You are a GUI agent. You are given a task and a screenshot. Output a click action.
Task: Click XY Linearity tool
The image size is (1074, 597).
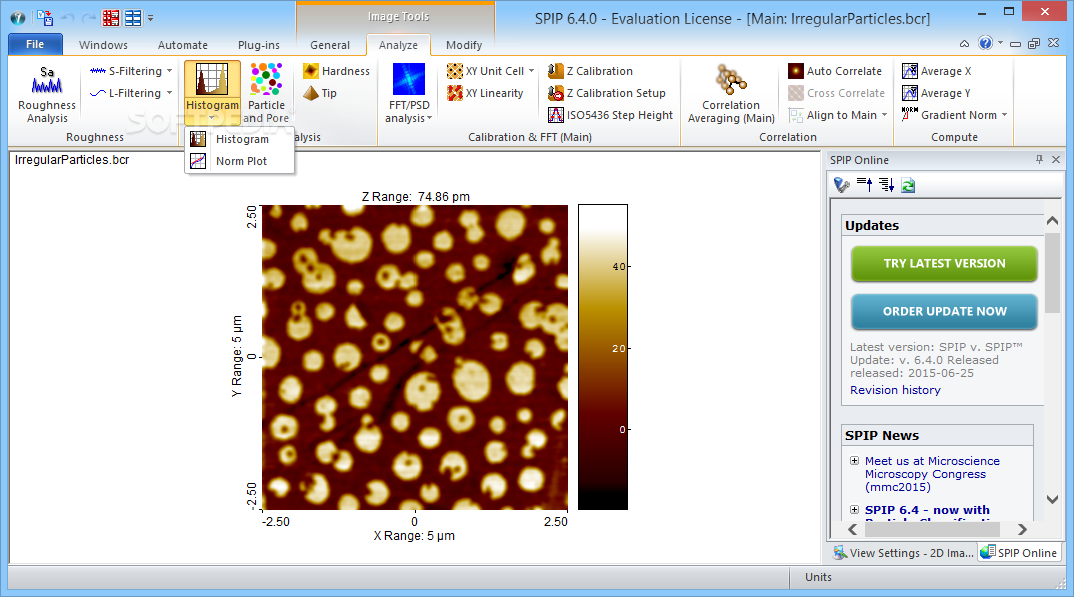[485, 93]
